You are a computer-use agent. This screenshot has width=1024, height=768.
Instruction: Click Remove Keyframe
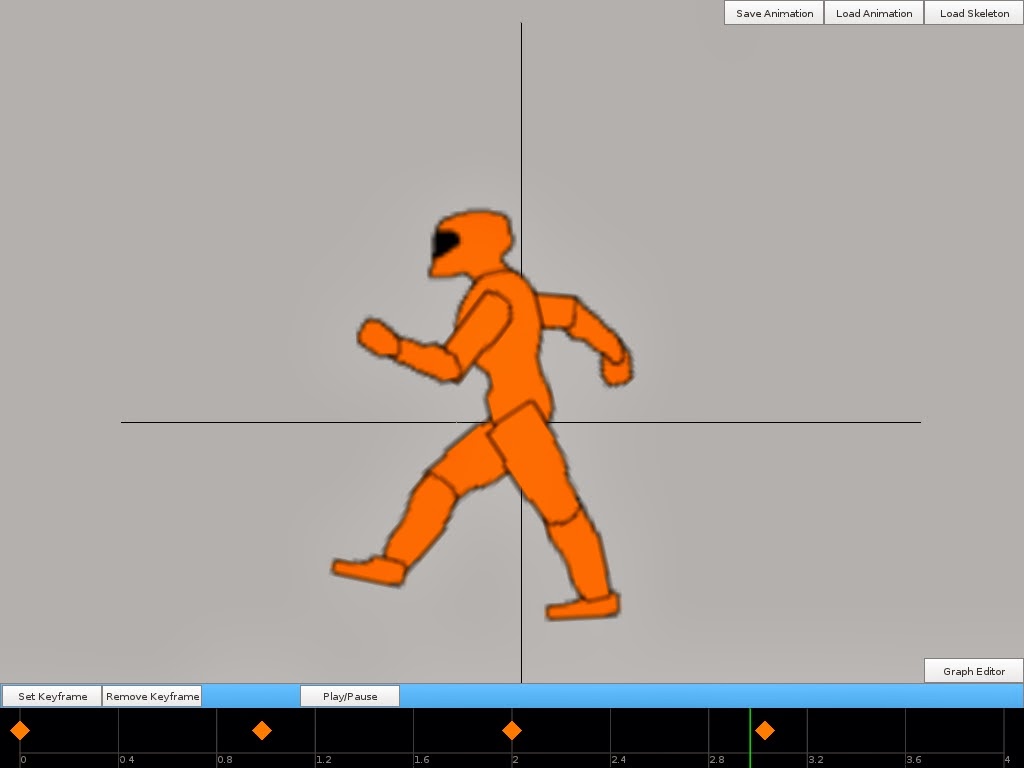(x=152, y=696)
